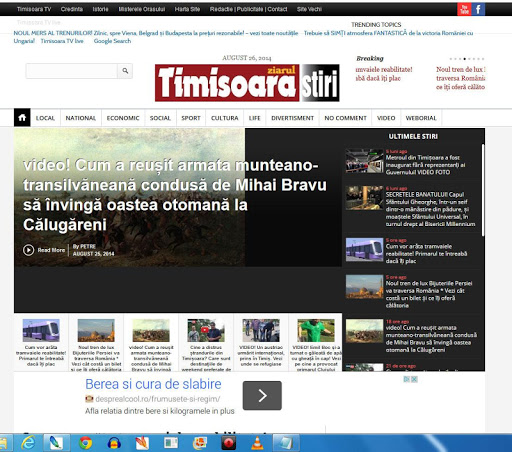Click the YouTube video thumbnail in carousel
512x452 pixels.
tap(206, 330)
